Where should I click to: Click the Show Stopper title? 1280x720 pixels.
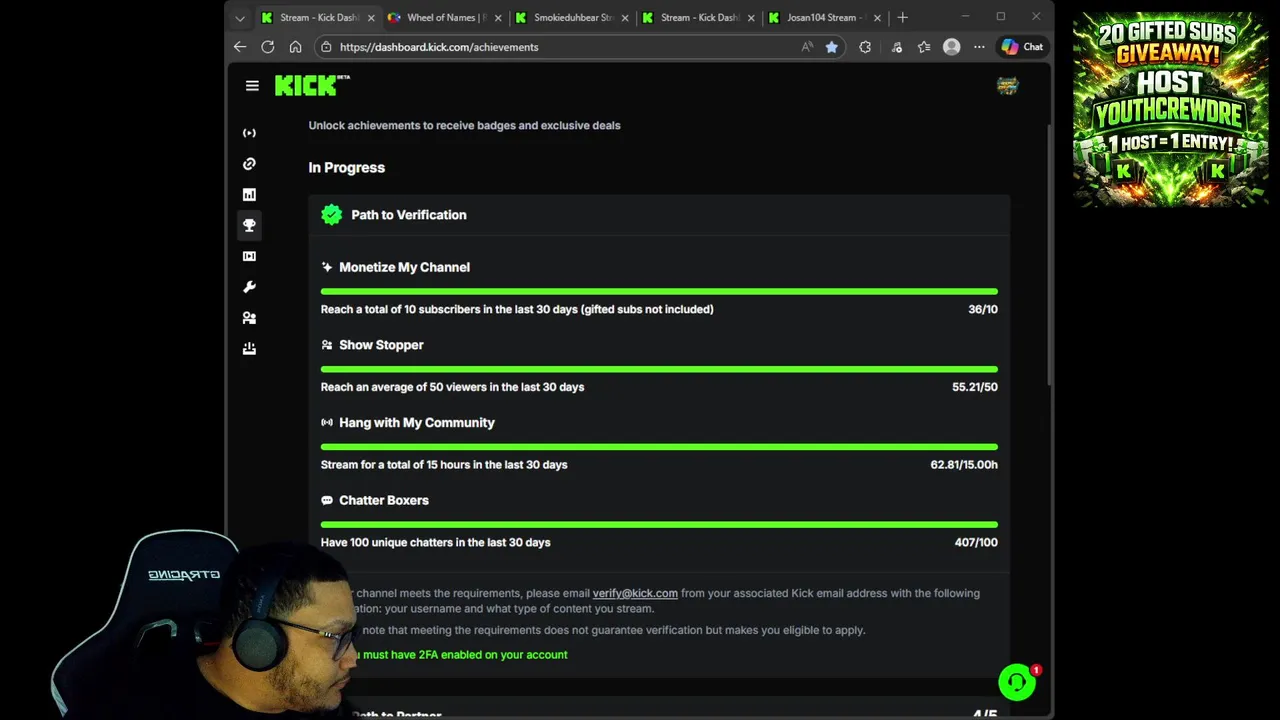pos(381,345)
